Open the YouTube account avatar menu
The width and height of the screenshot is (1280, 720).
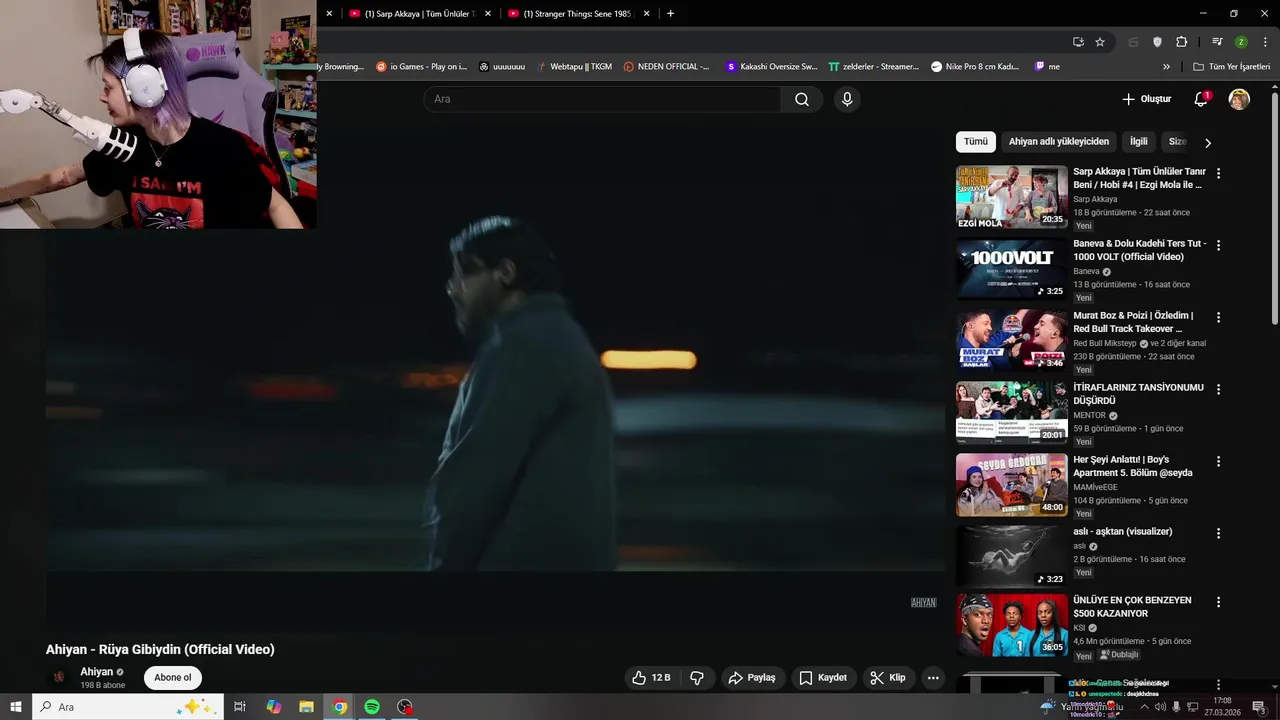click(x=1239, y=99)
